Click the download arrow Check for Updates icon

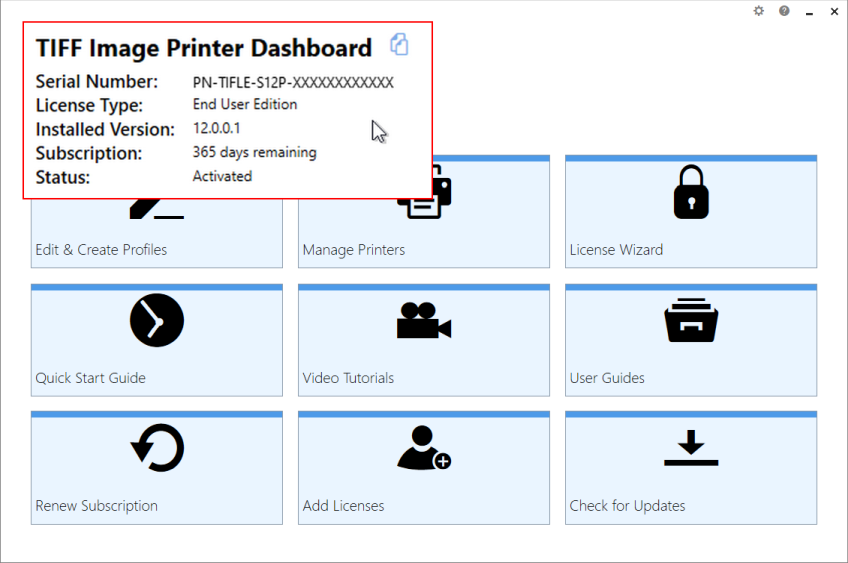(691, 448)
